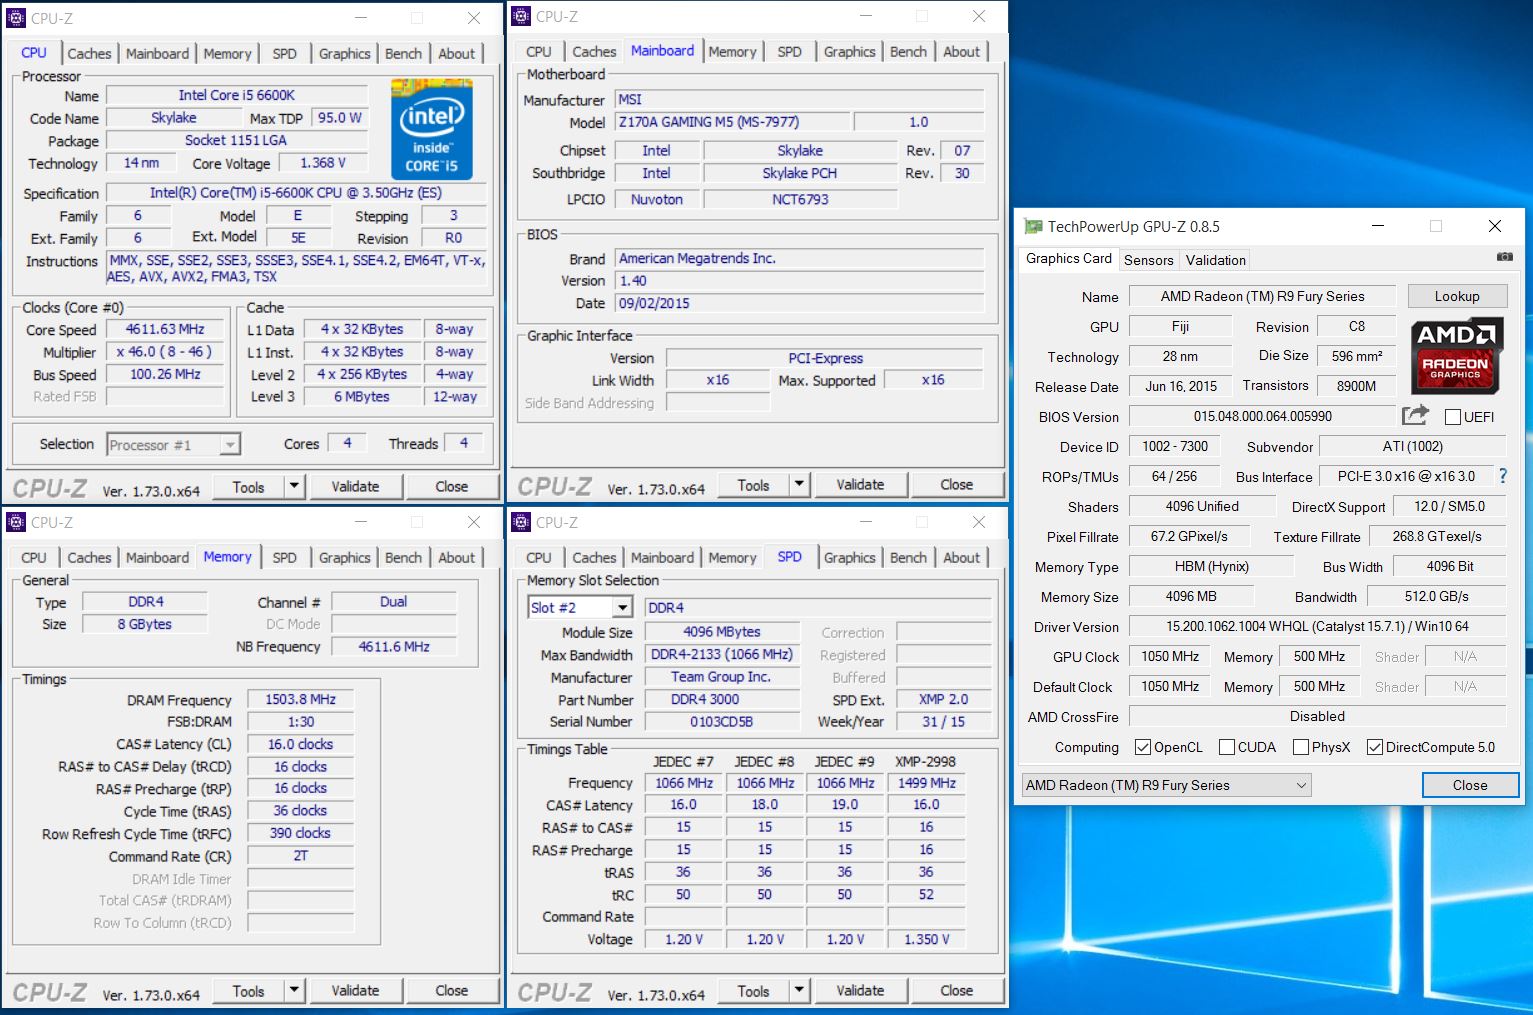Toggle the DirectCompute 5.0 checkbox
Screen dimensions: 1533x1015
1375,747
